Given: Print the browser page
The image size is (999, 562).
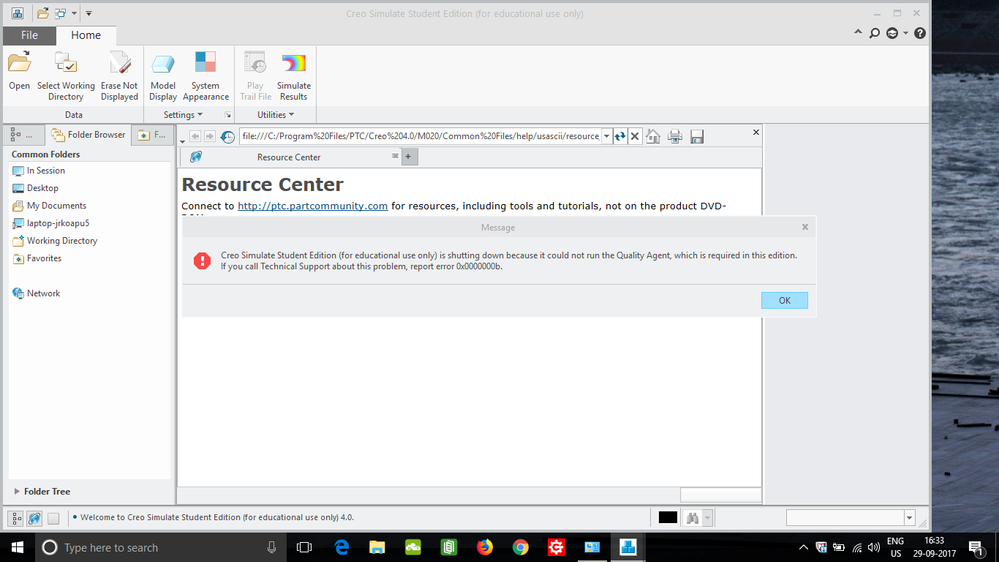Looking at the screenshot, I should click(675, 136).
